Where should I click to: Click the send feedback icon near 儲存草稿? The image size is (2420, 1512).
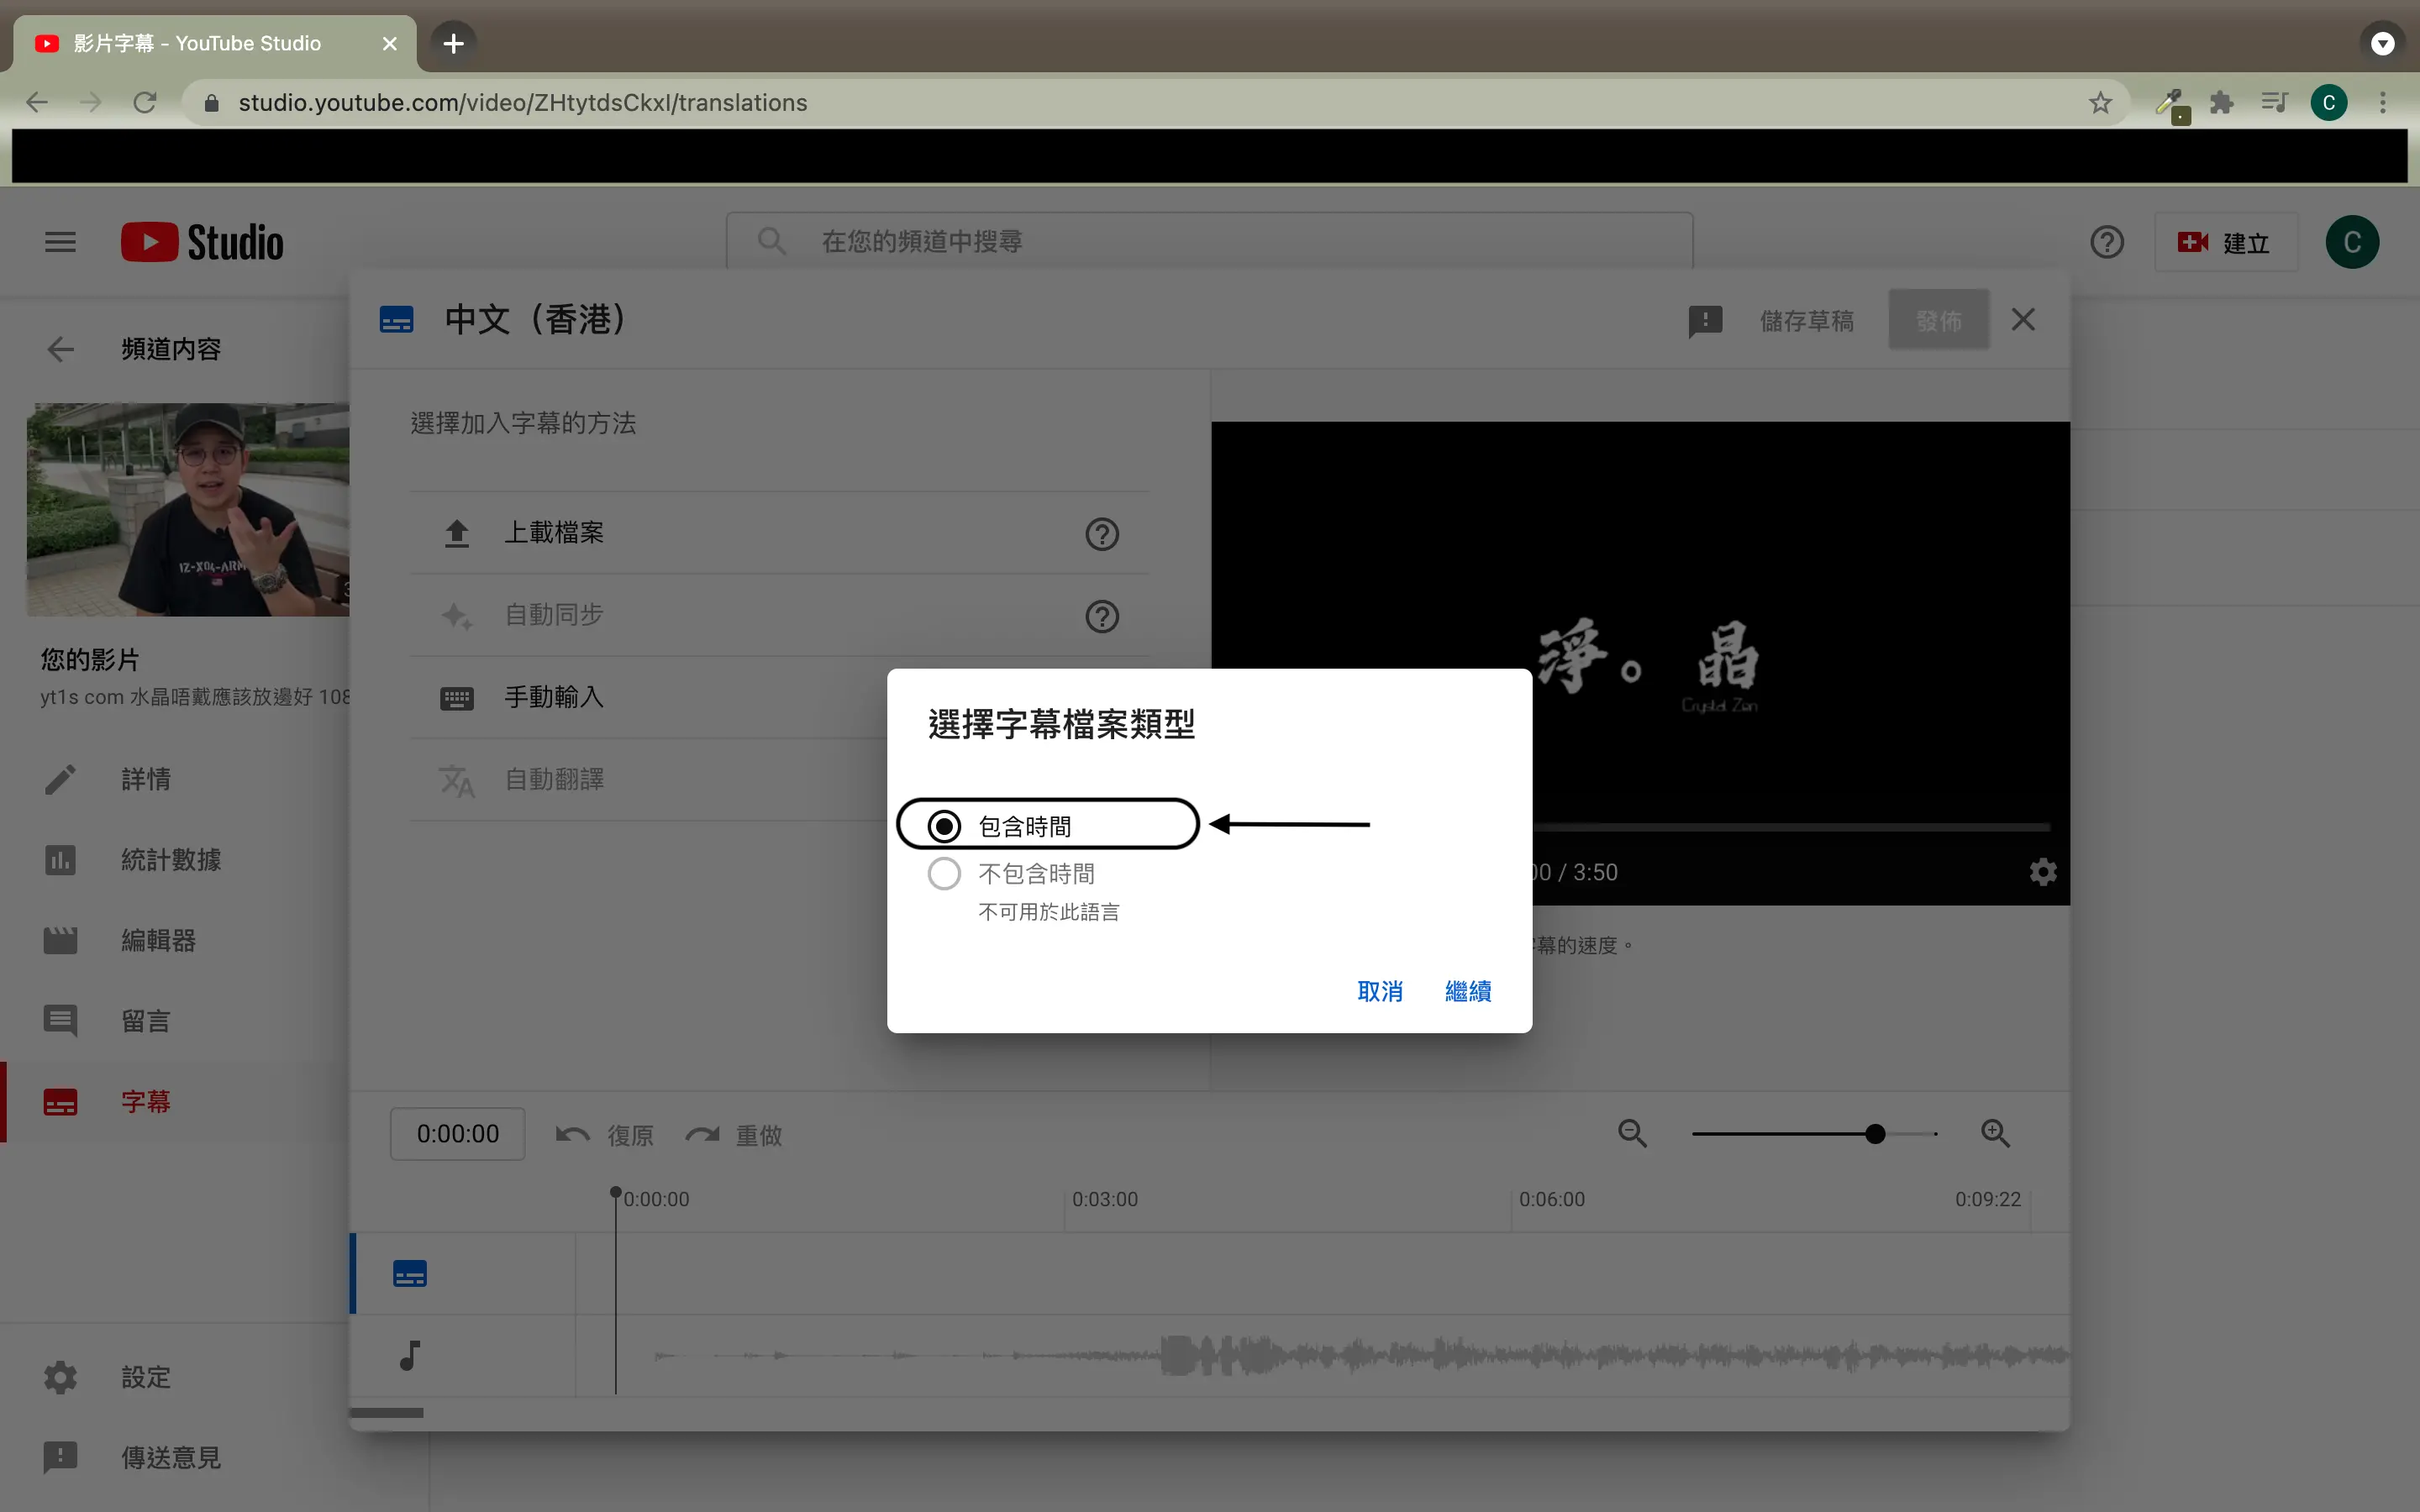(1705, 321)
